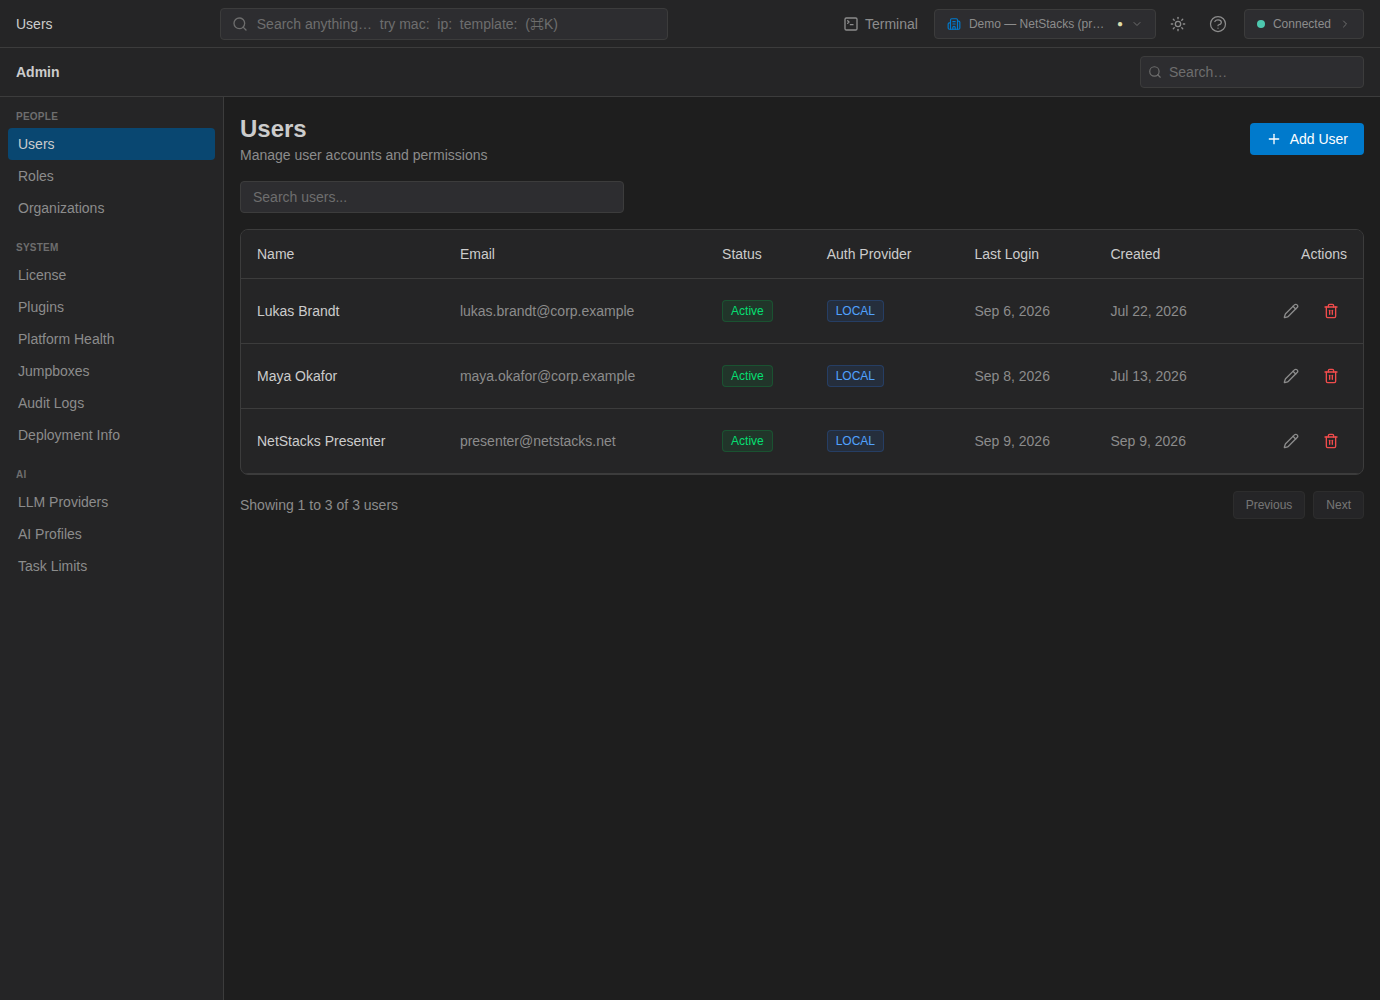
Task: Go to the Next page of users
Action: 1338,505
